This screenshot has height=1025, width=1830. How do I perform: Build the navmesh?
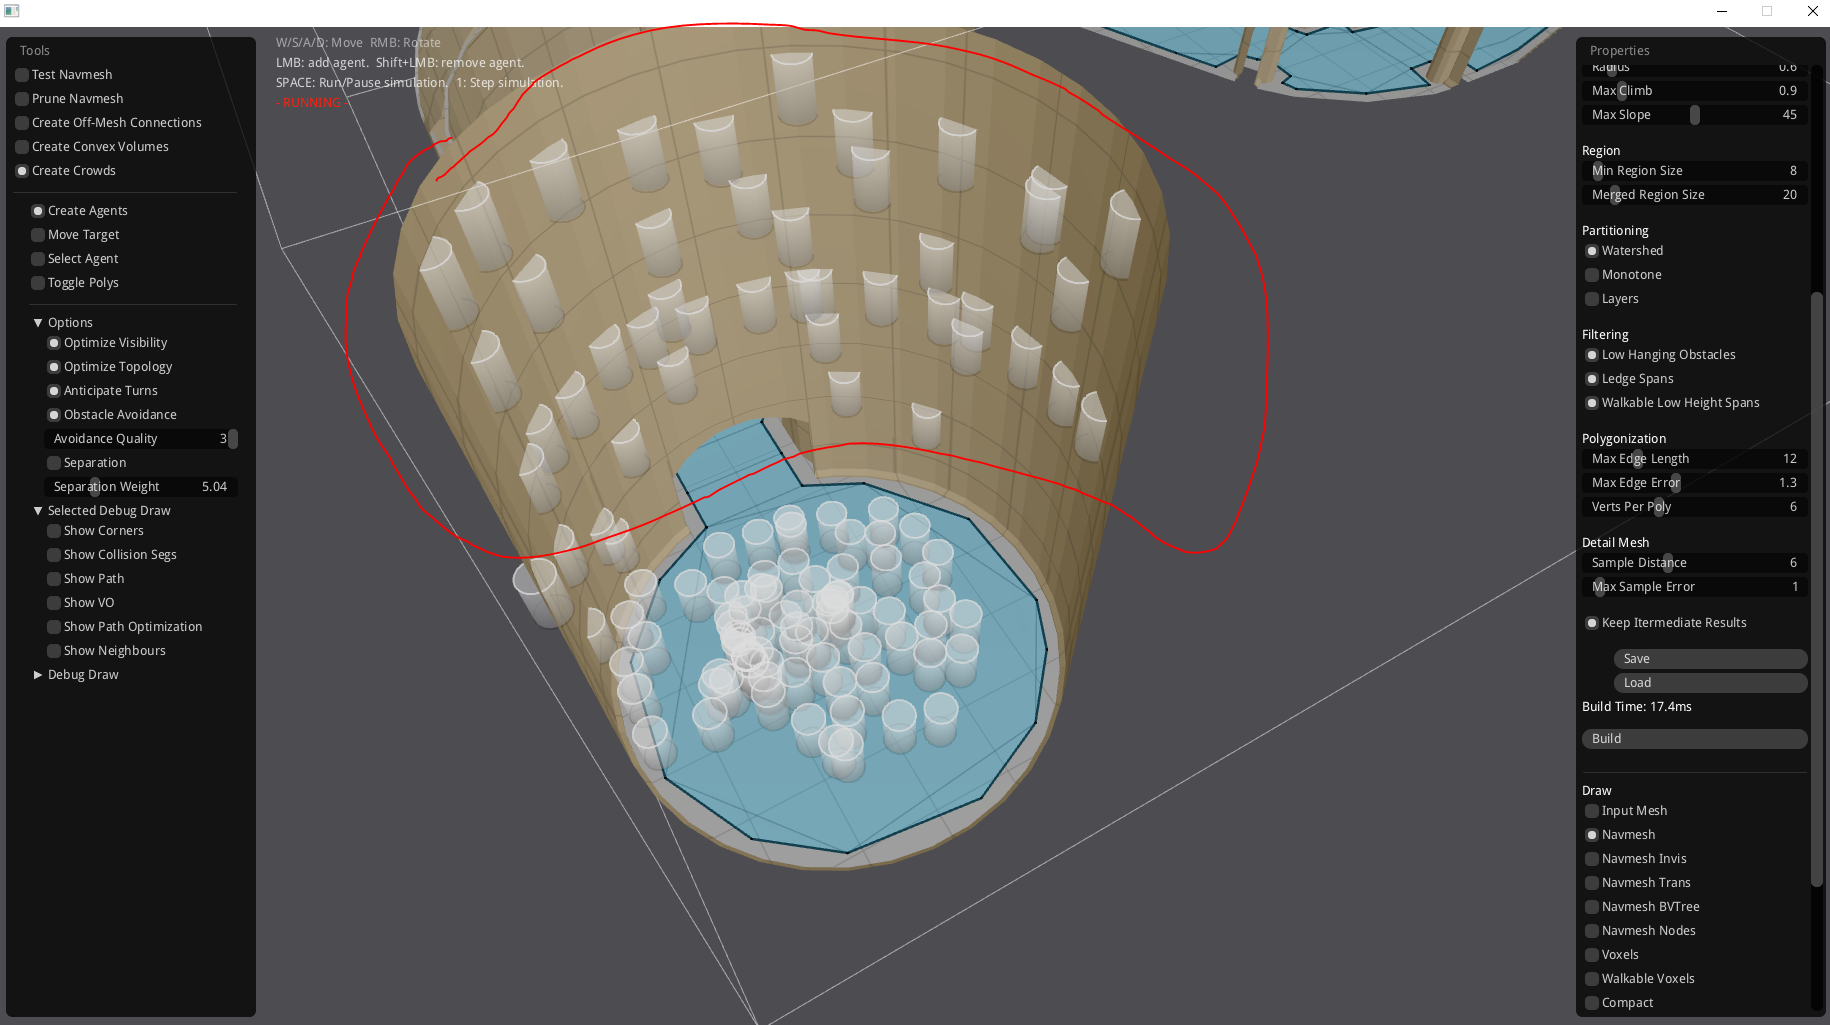(x=1693, y=738)
